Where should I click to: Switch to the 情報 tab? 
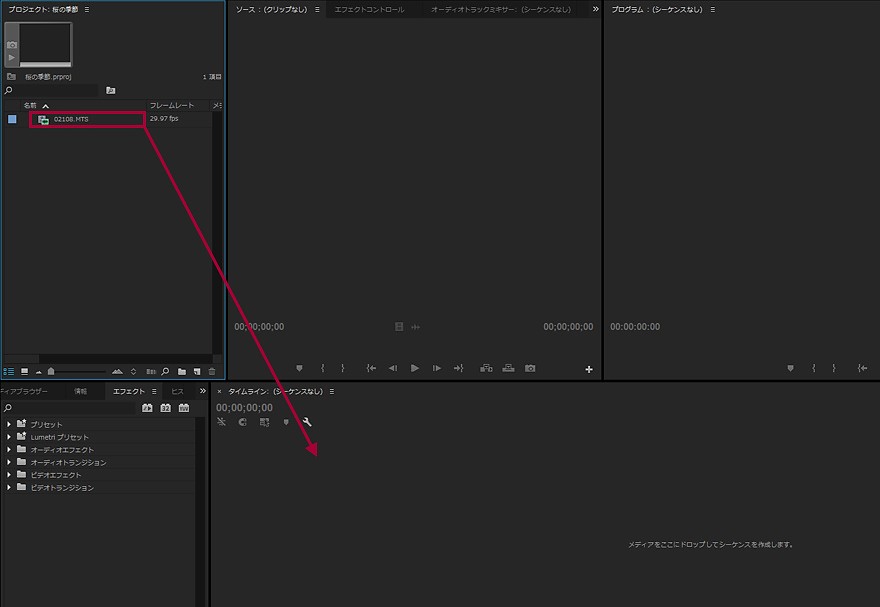point(81,392)
